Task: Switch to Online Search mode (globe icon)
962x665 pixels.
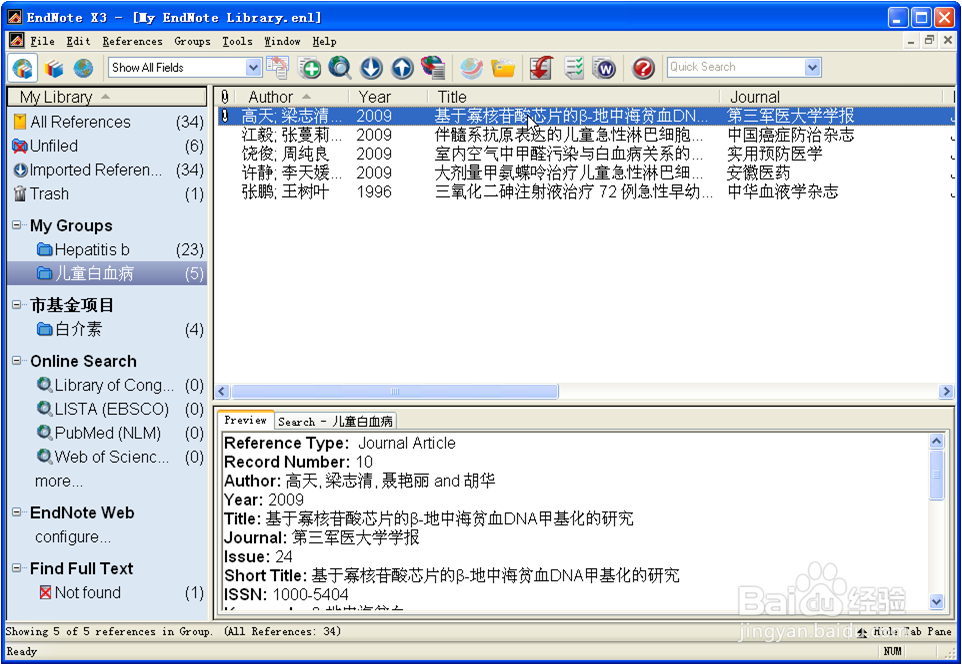Action: [83, 67]
